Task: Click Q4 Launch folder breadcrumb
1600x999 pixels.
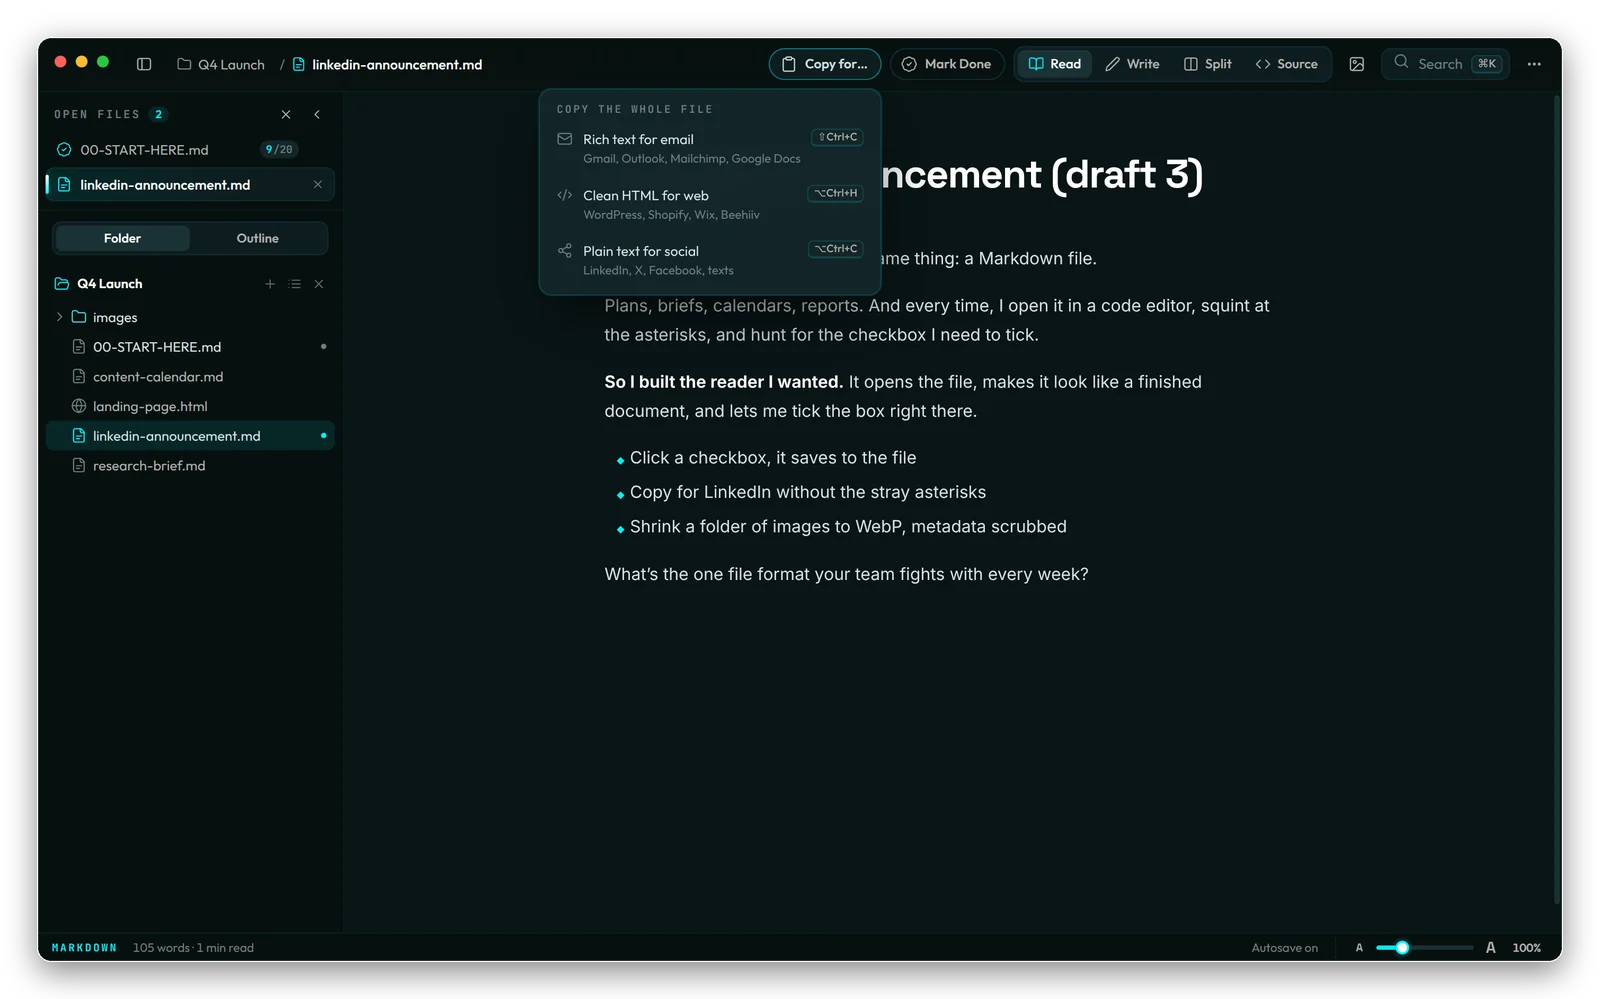Action: [x=221, y=64]
